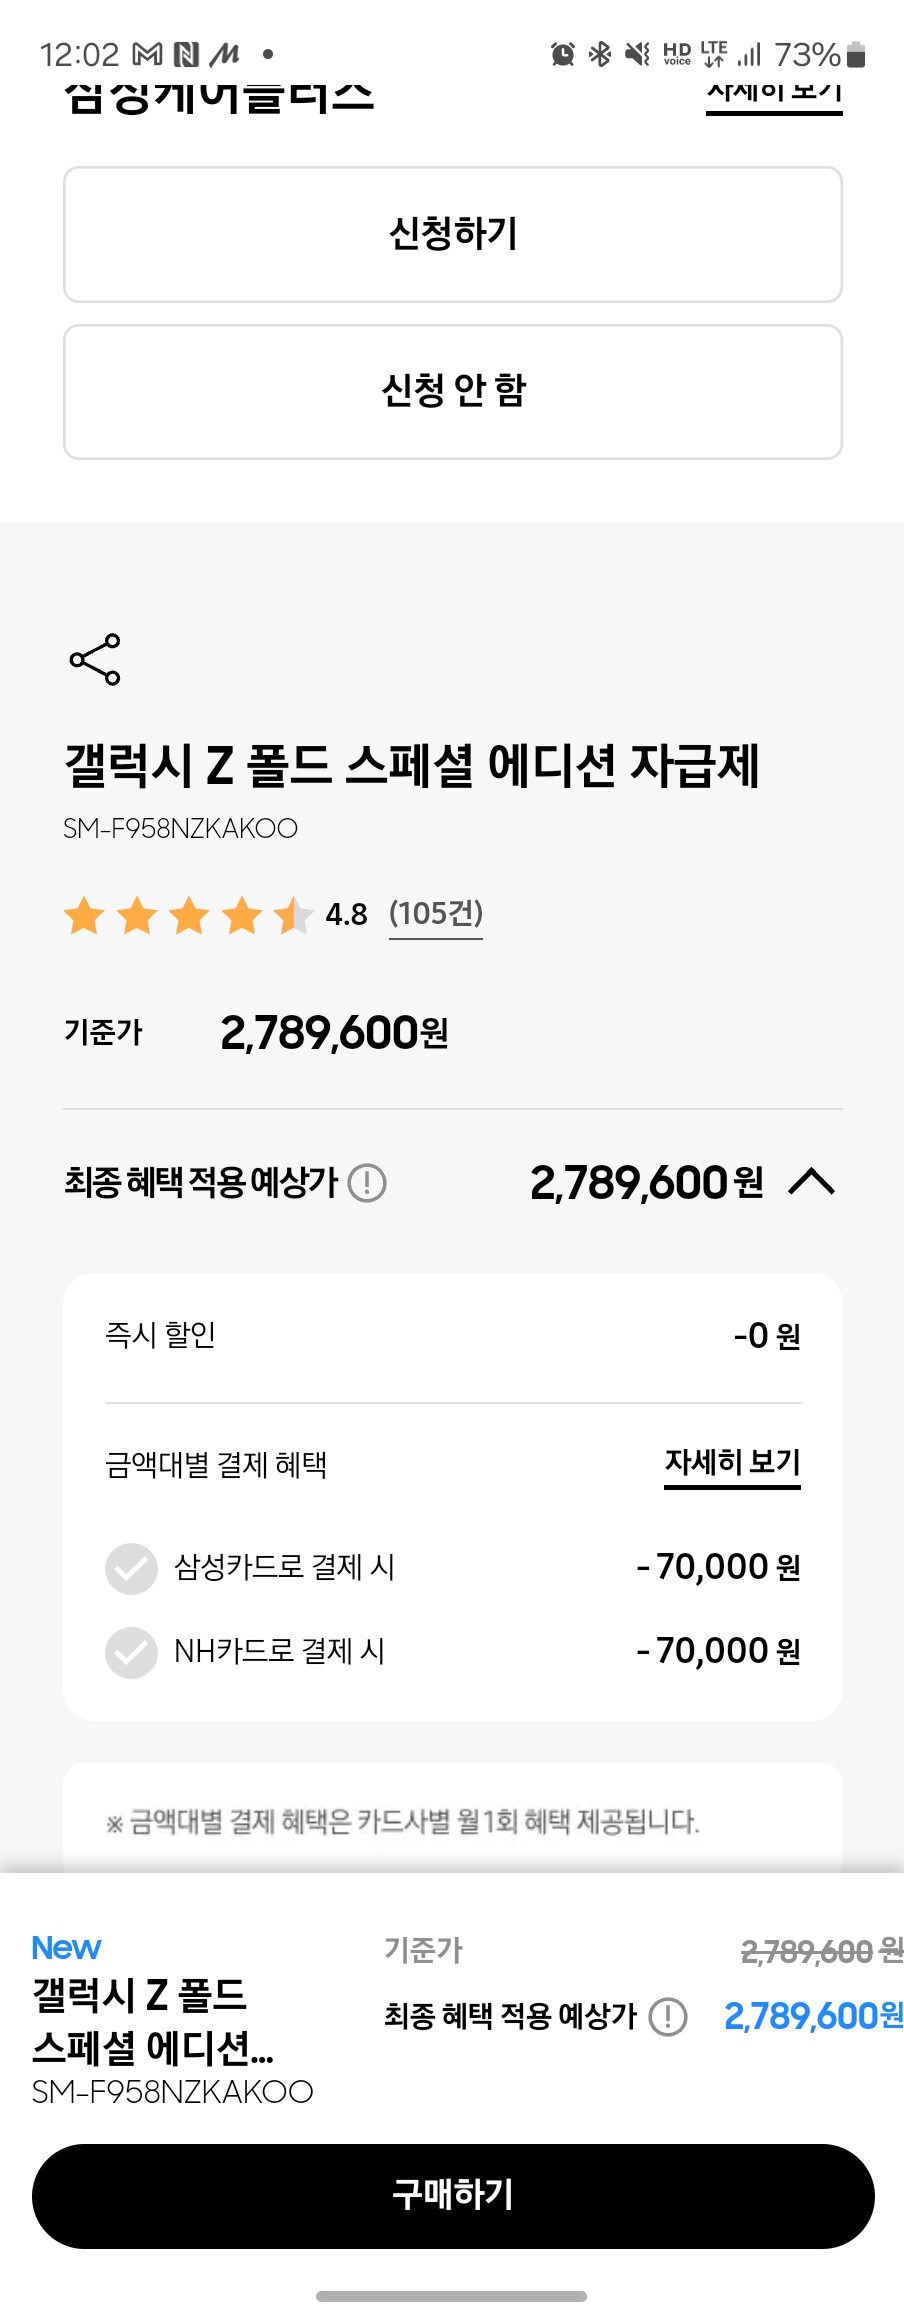Image resolution: width=904 pixels, height=2316 pixels.
Task: Tap the NFC status icon
Action: 186,54
